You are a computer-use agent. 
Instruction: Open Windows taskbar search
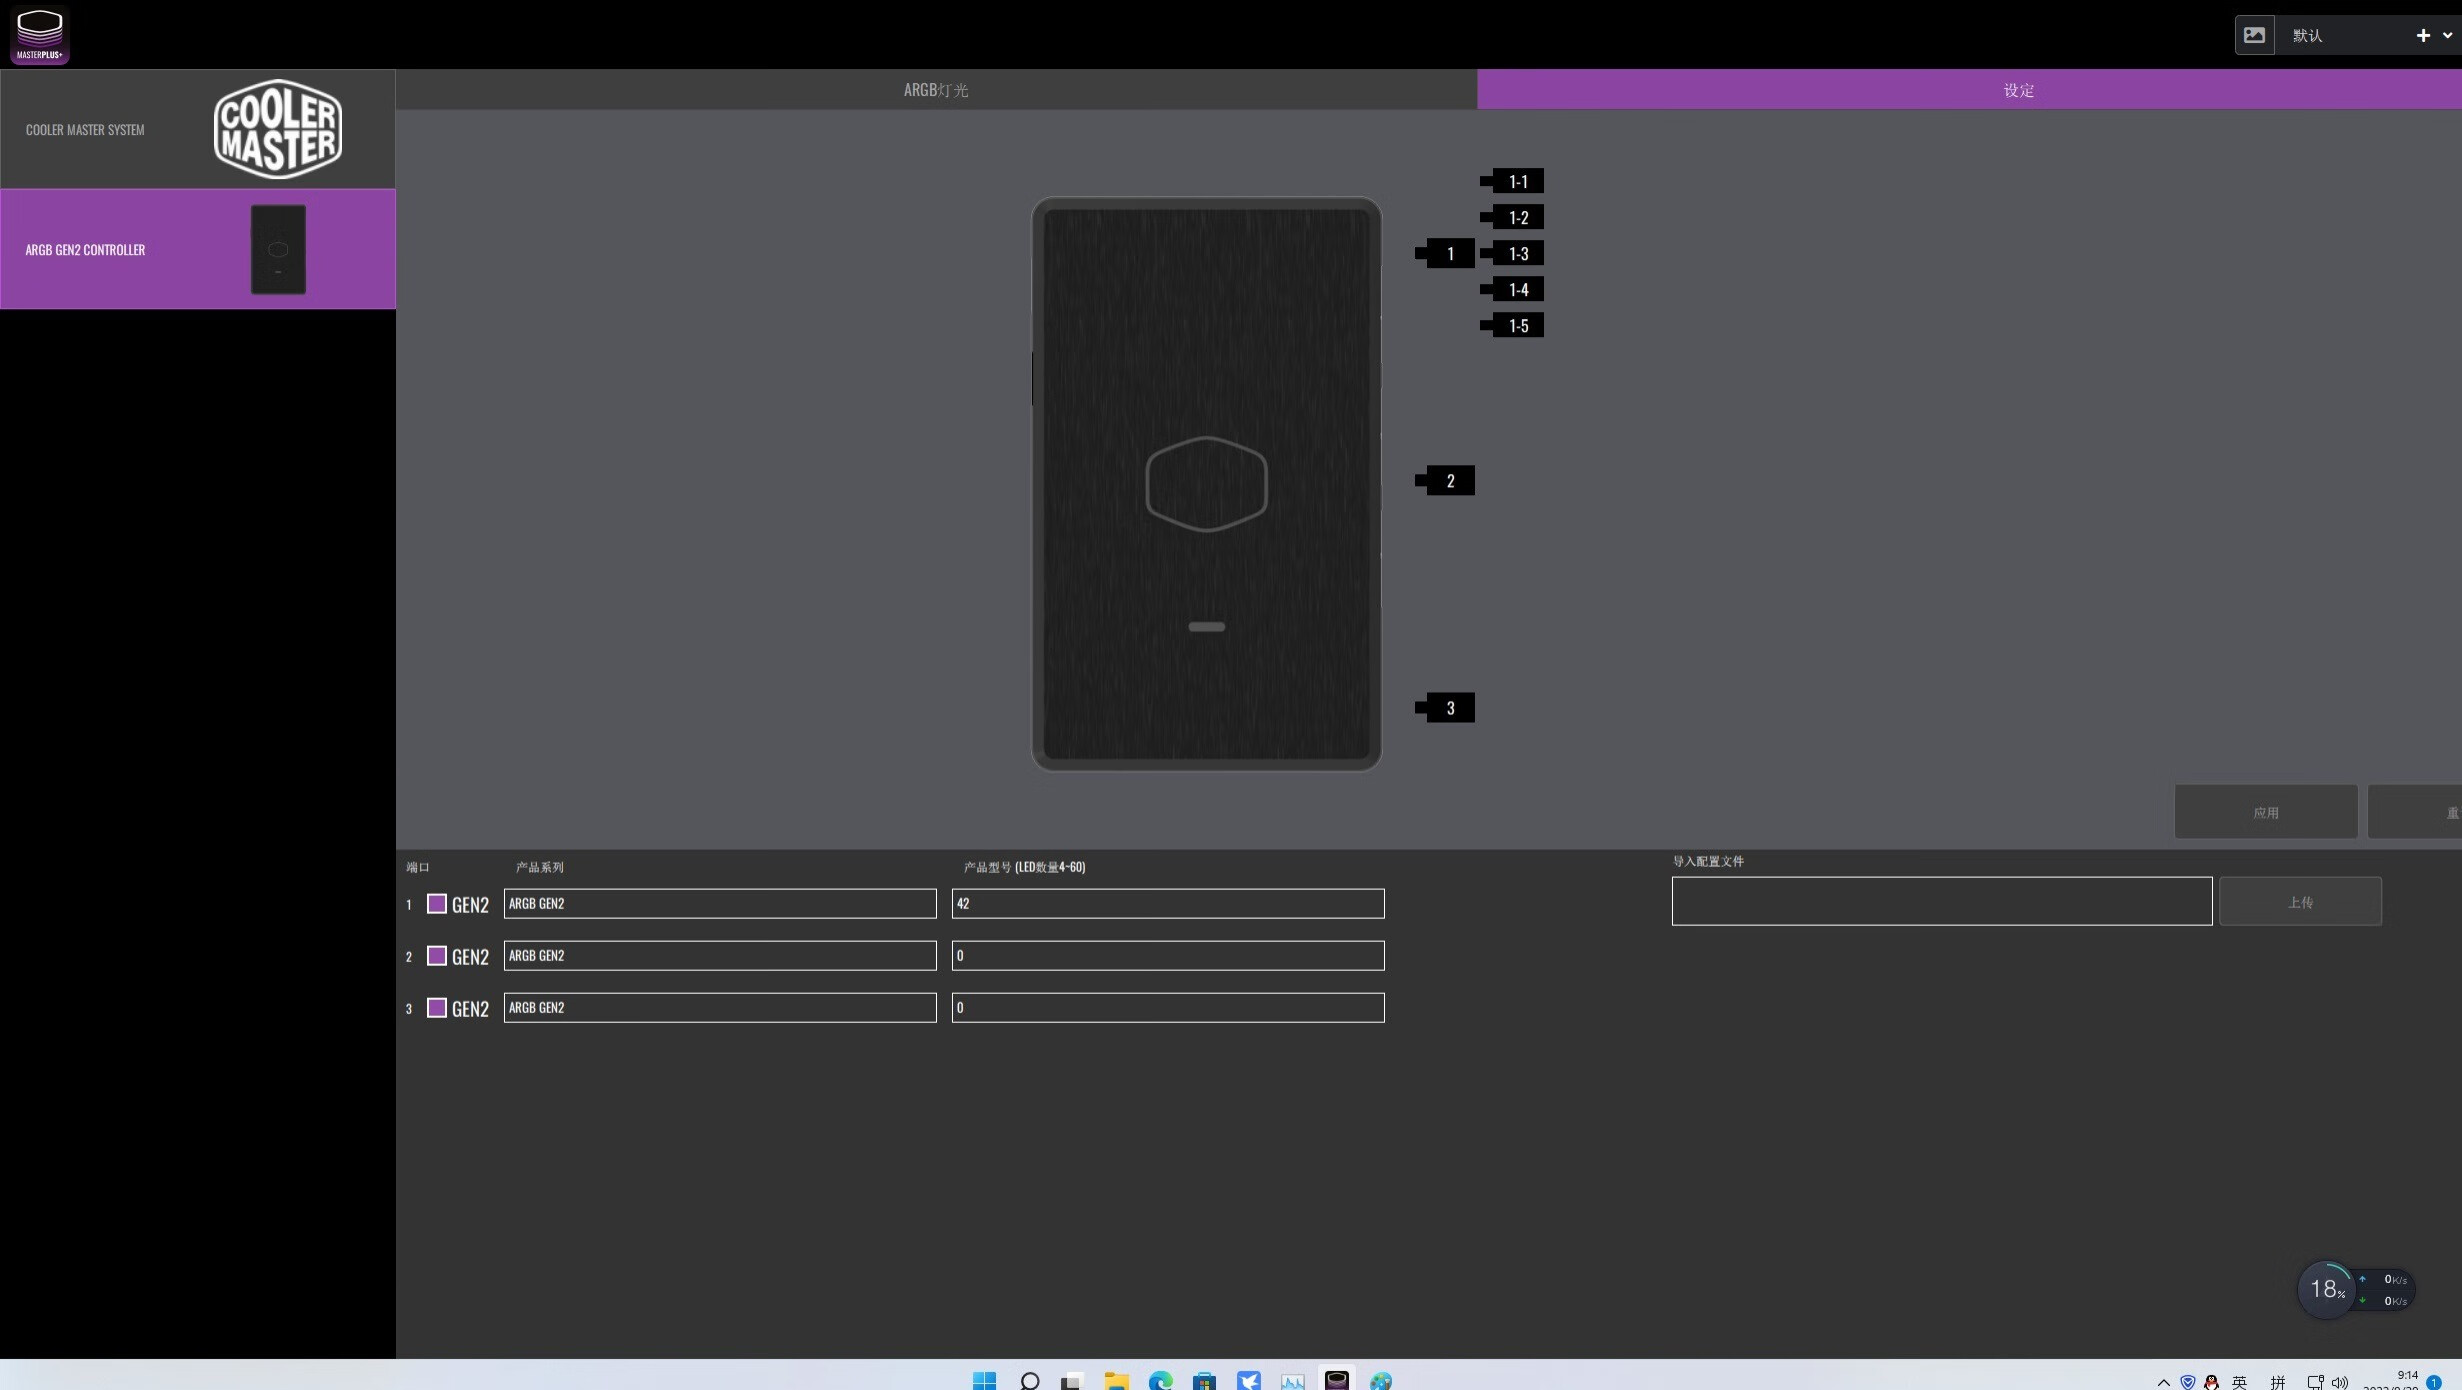[x=1029, y=1380]
